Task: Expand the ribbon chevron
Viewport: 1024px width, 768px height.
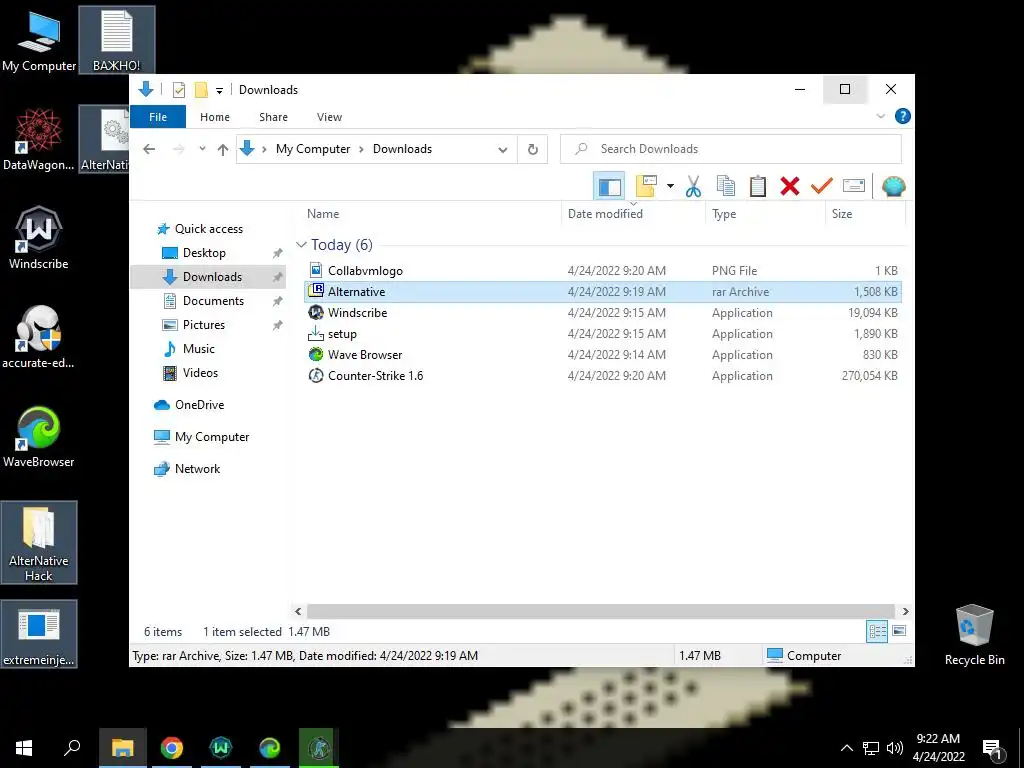Action: coord(880,116)
